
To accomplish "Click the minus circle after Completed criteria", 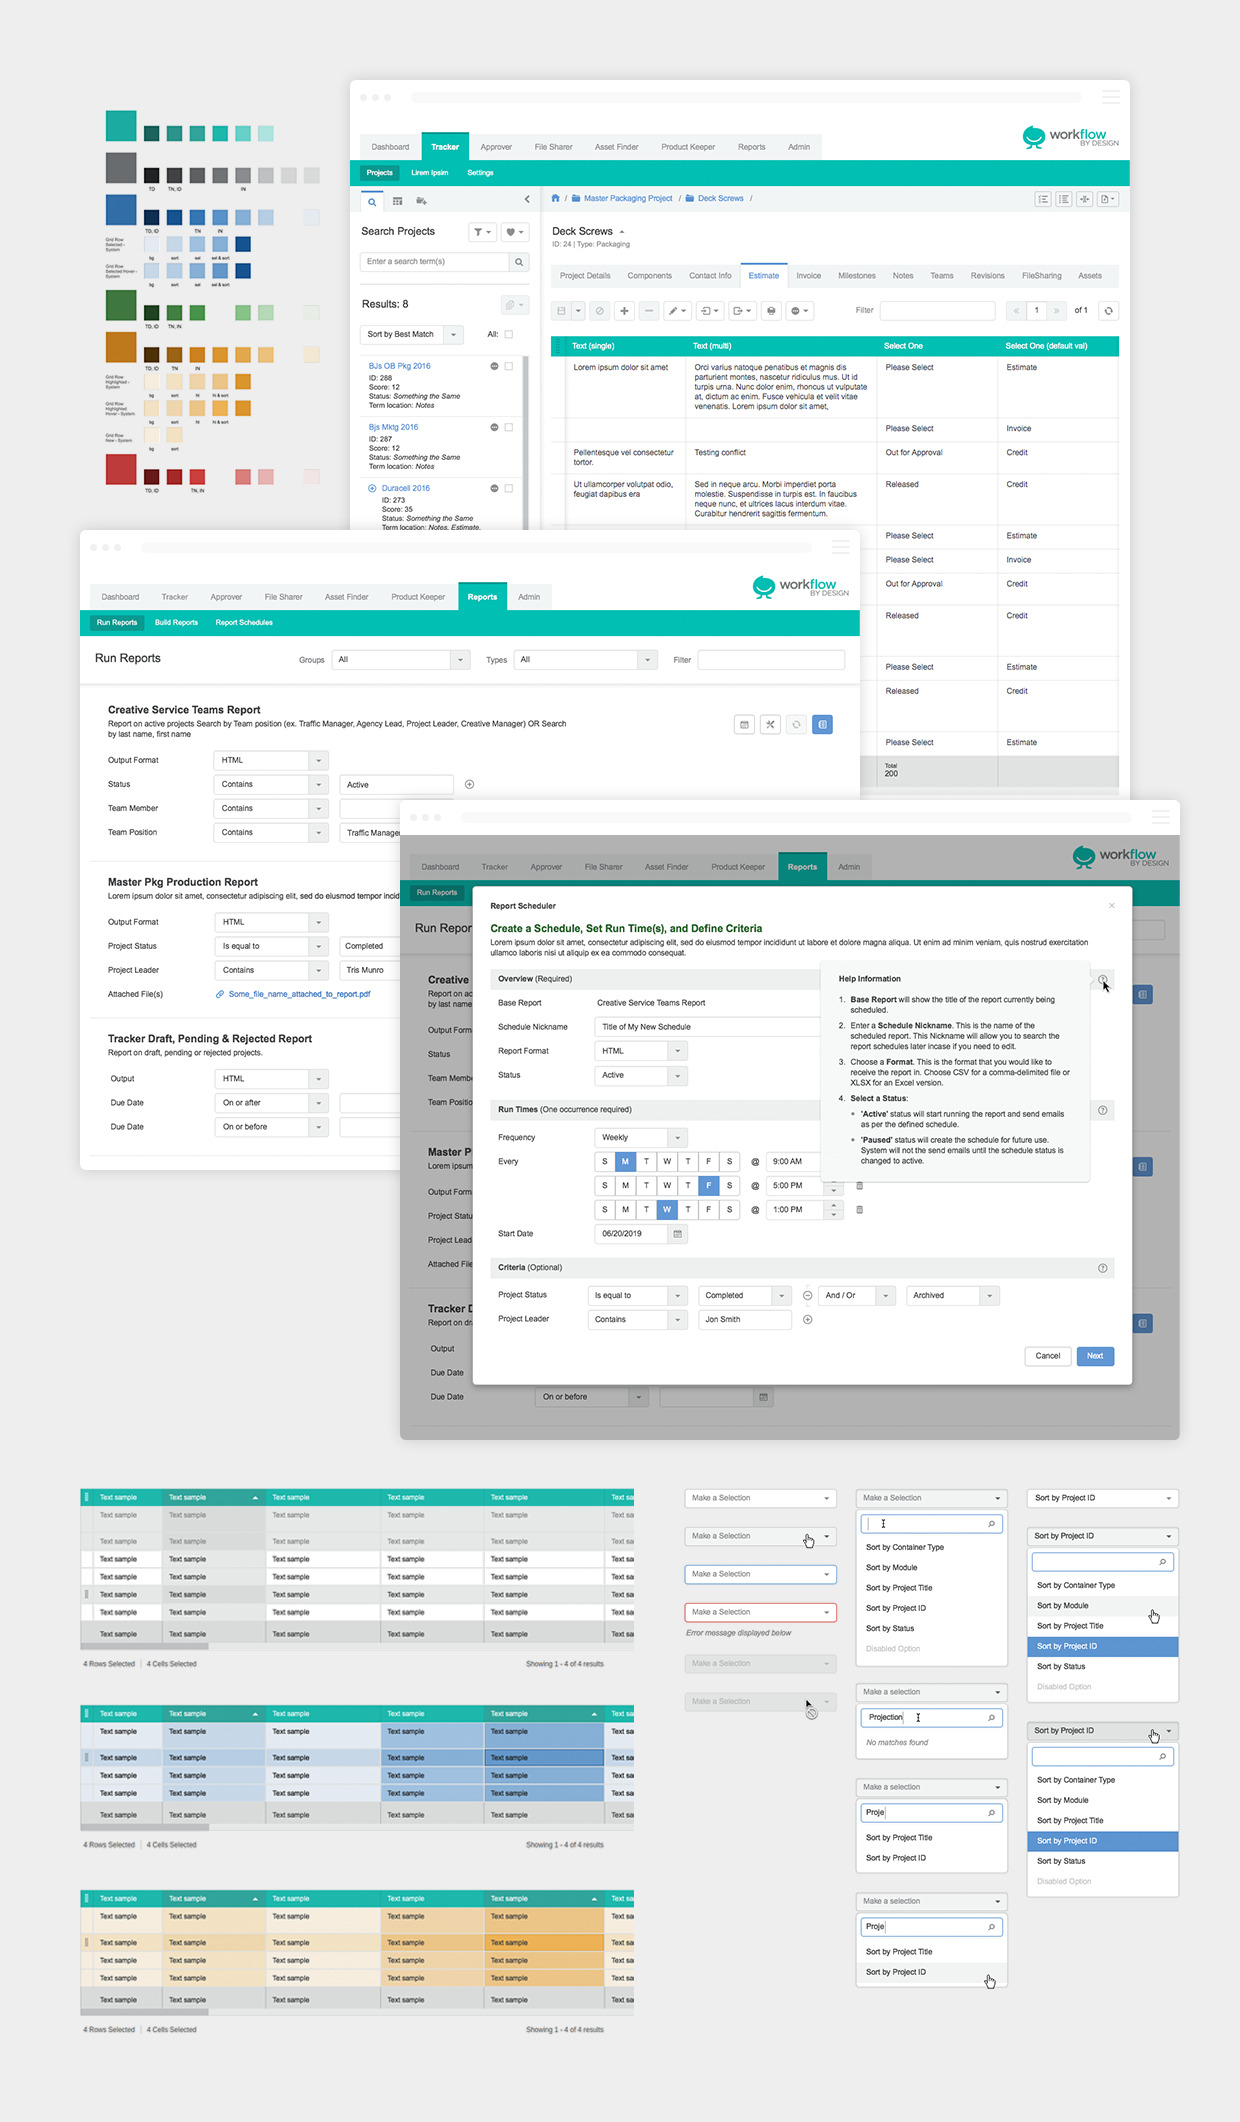I will click(x=807, y=1296).
